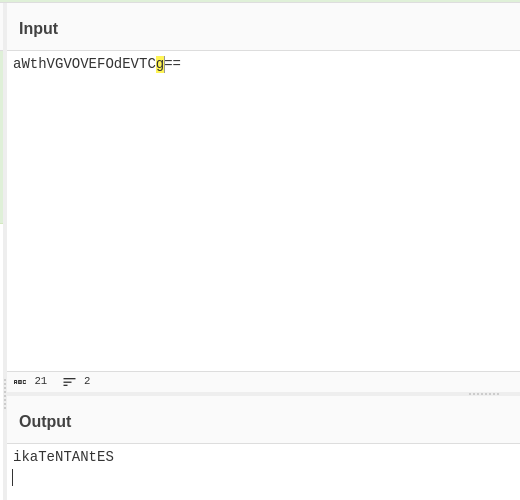
Task: Click the Input pane title
Action: [39, 28]
